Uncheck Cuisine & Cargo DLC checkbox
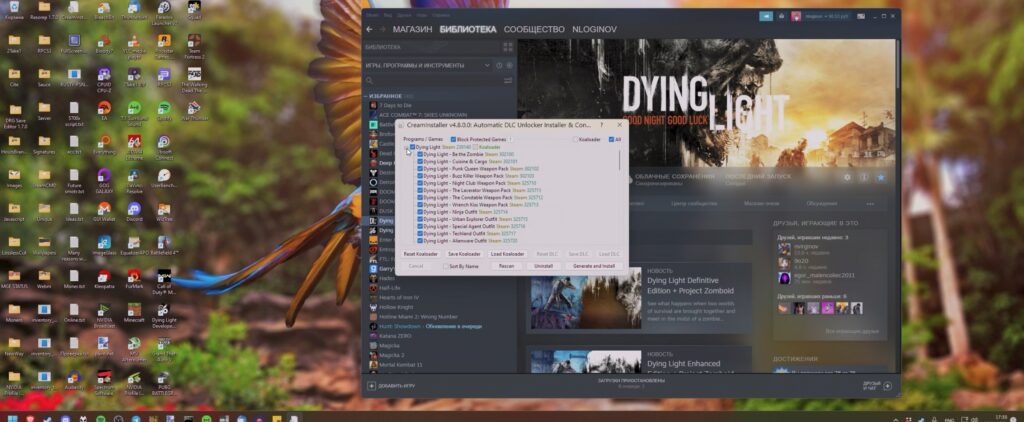Viewport: 1024px width, 422px height. tap(420, 161)
